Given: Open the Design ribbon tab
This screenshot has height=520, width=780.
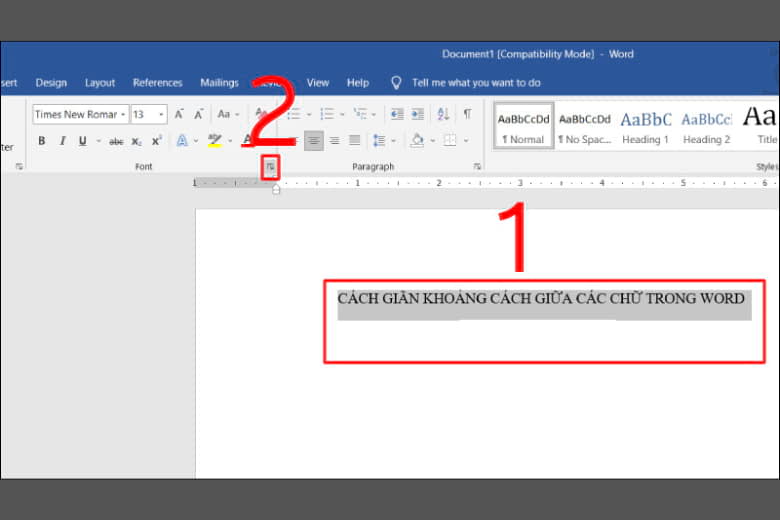Looking at the screenshot, I should pyautogui.click(x=51, y=83).
